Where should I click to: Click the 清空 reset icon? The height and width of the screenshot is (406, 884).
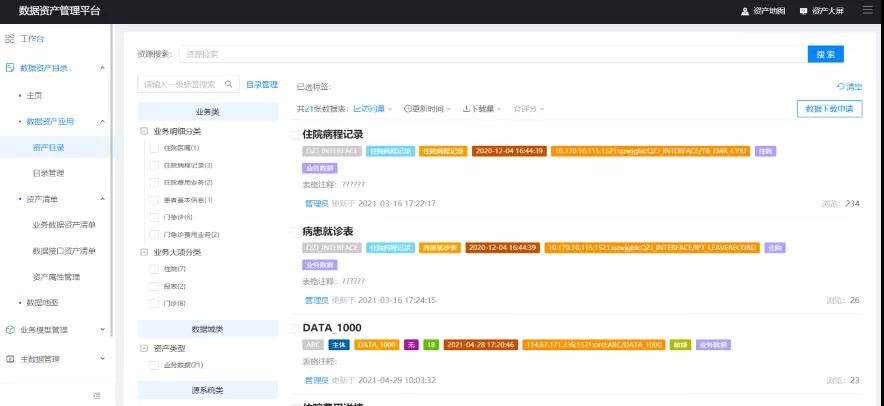[x=840, y=87]
